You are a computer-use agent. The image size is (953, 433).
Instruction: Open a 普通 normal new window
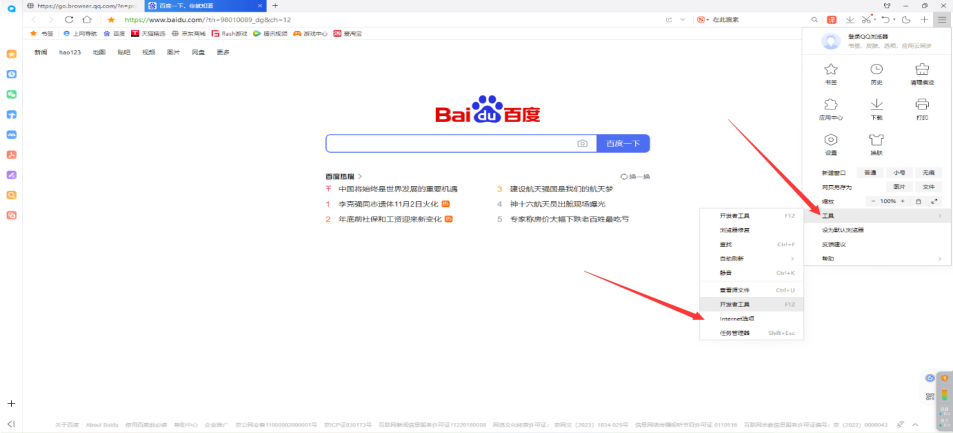pos(870,173)
